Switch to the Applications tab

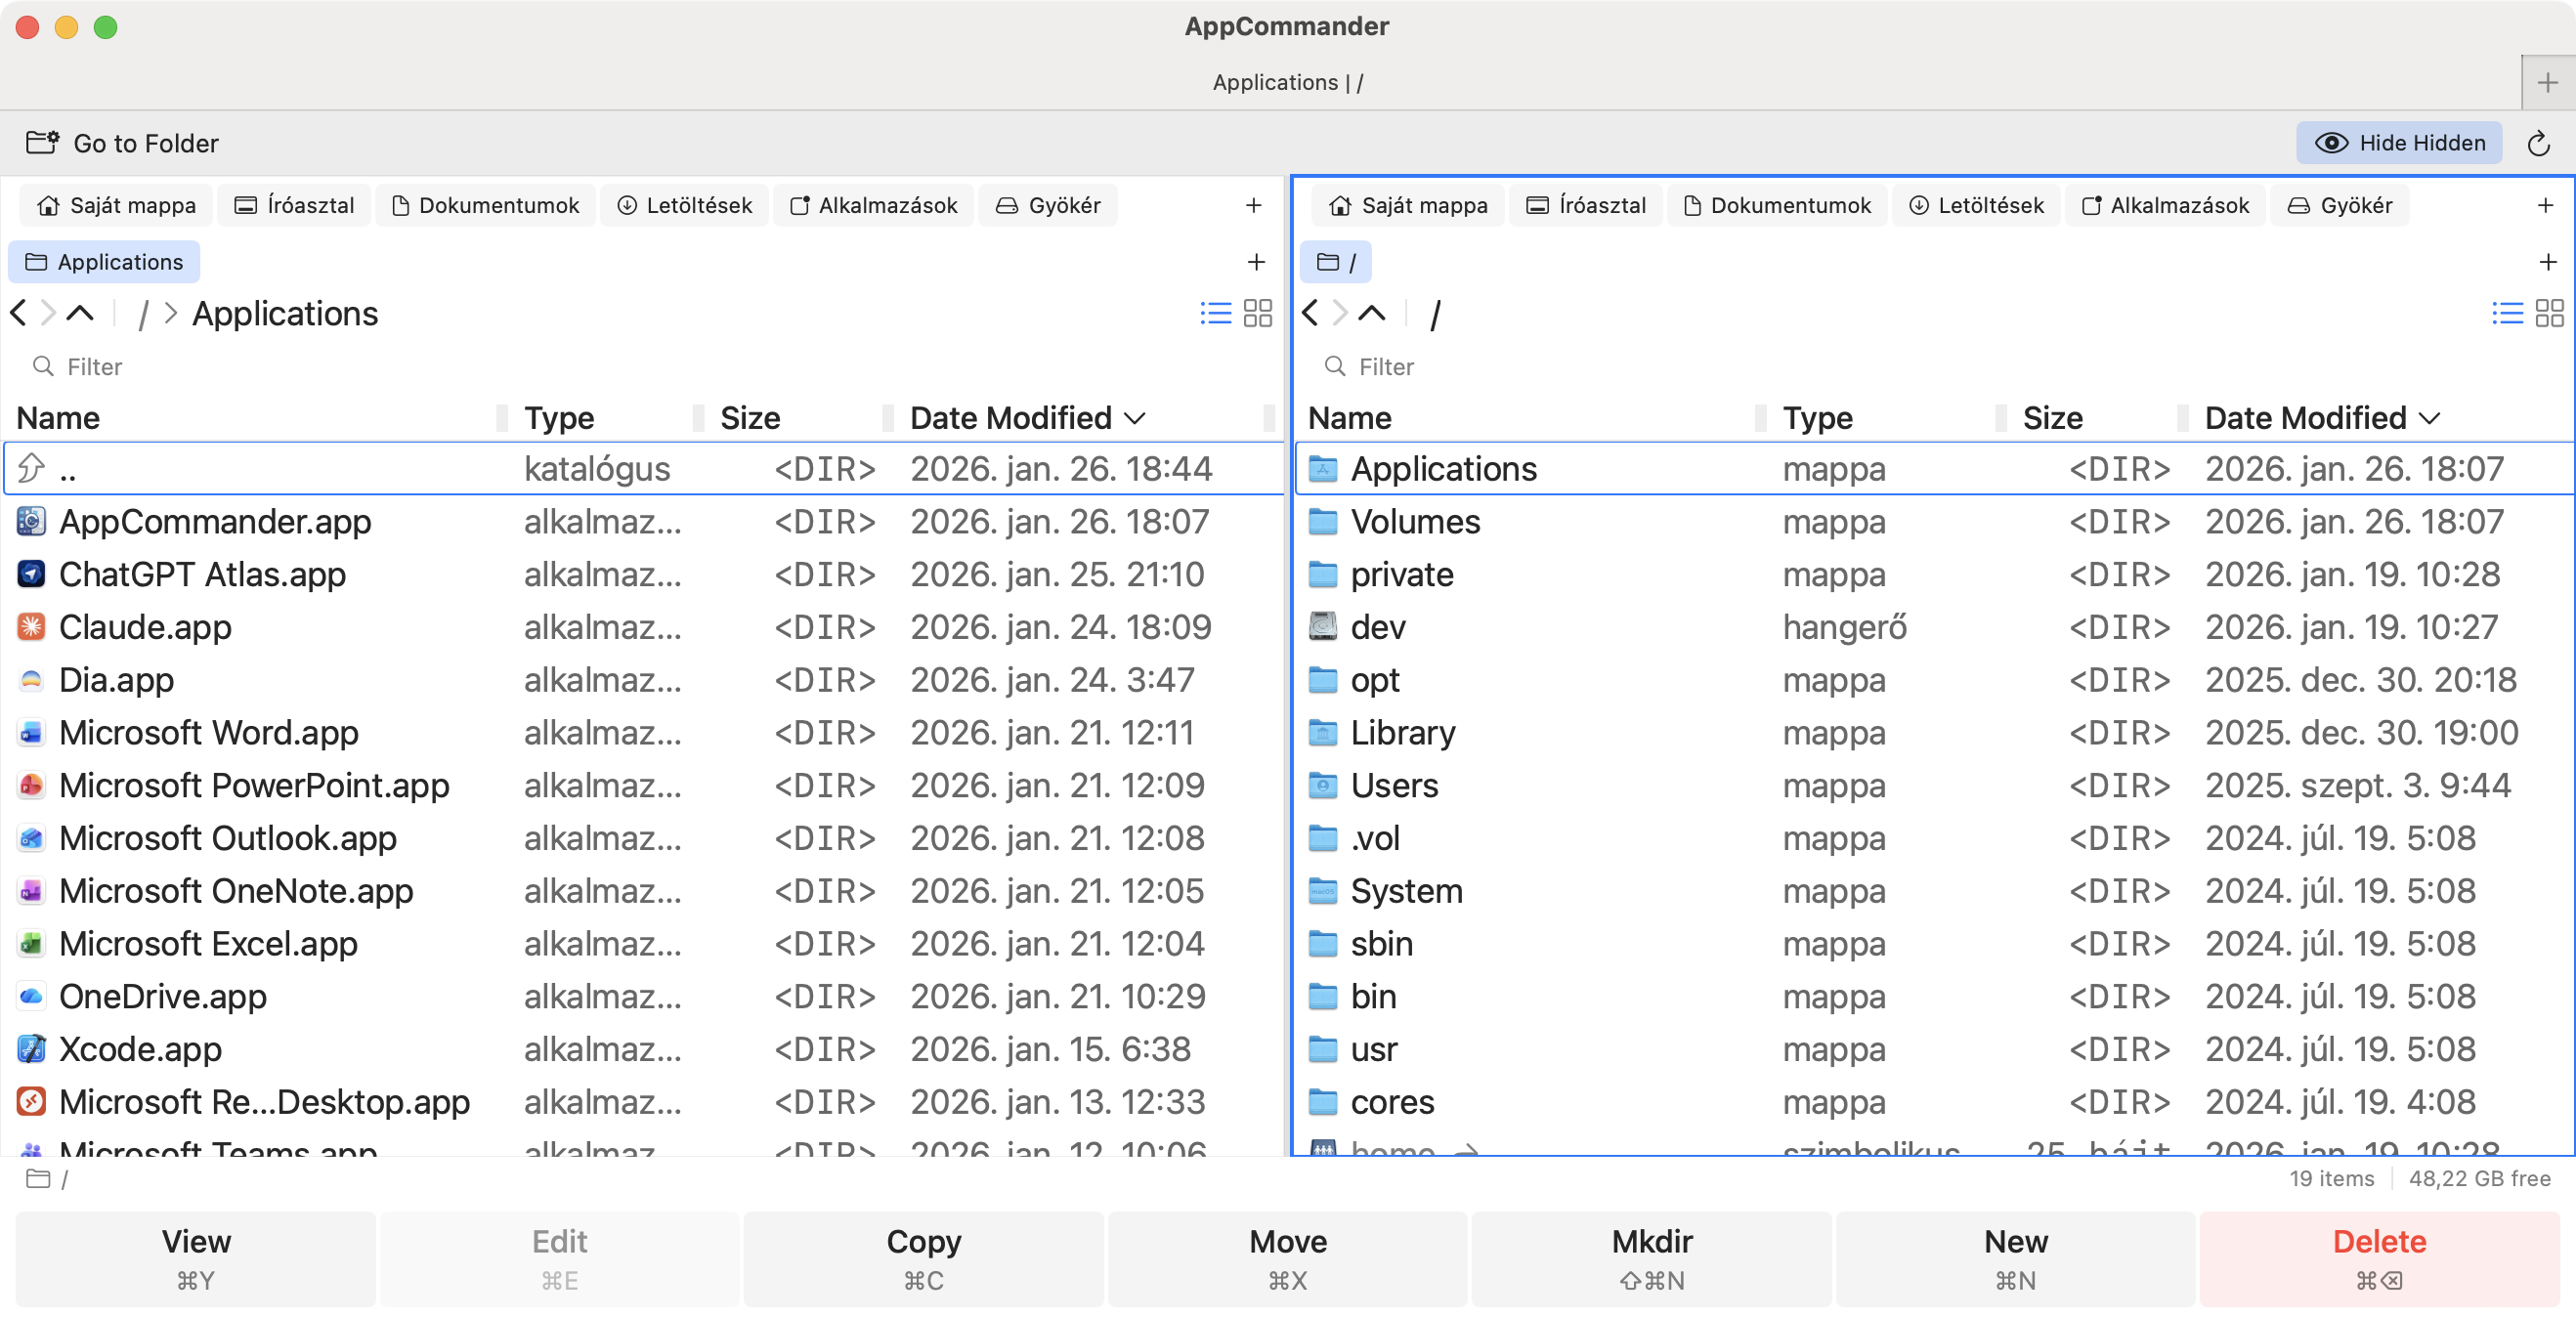(x=104, y=261)
